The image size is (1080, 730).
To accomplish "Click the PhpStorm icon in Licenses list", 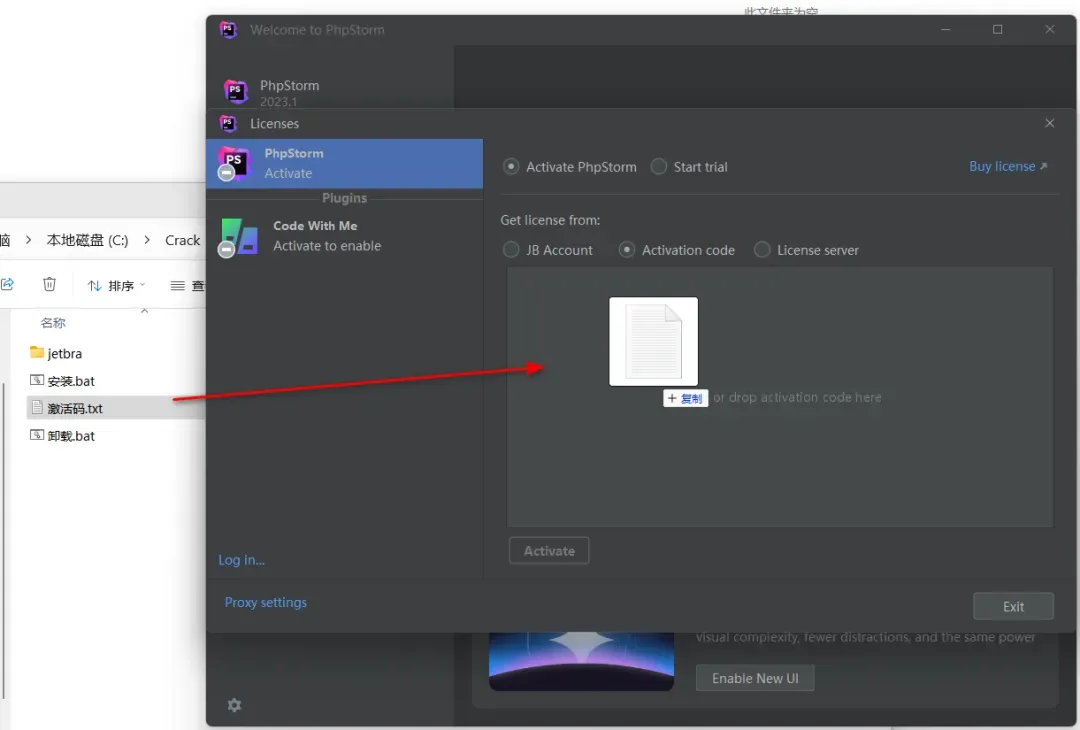I will click(x=233, y=164).
